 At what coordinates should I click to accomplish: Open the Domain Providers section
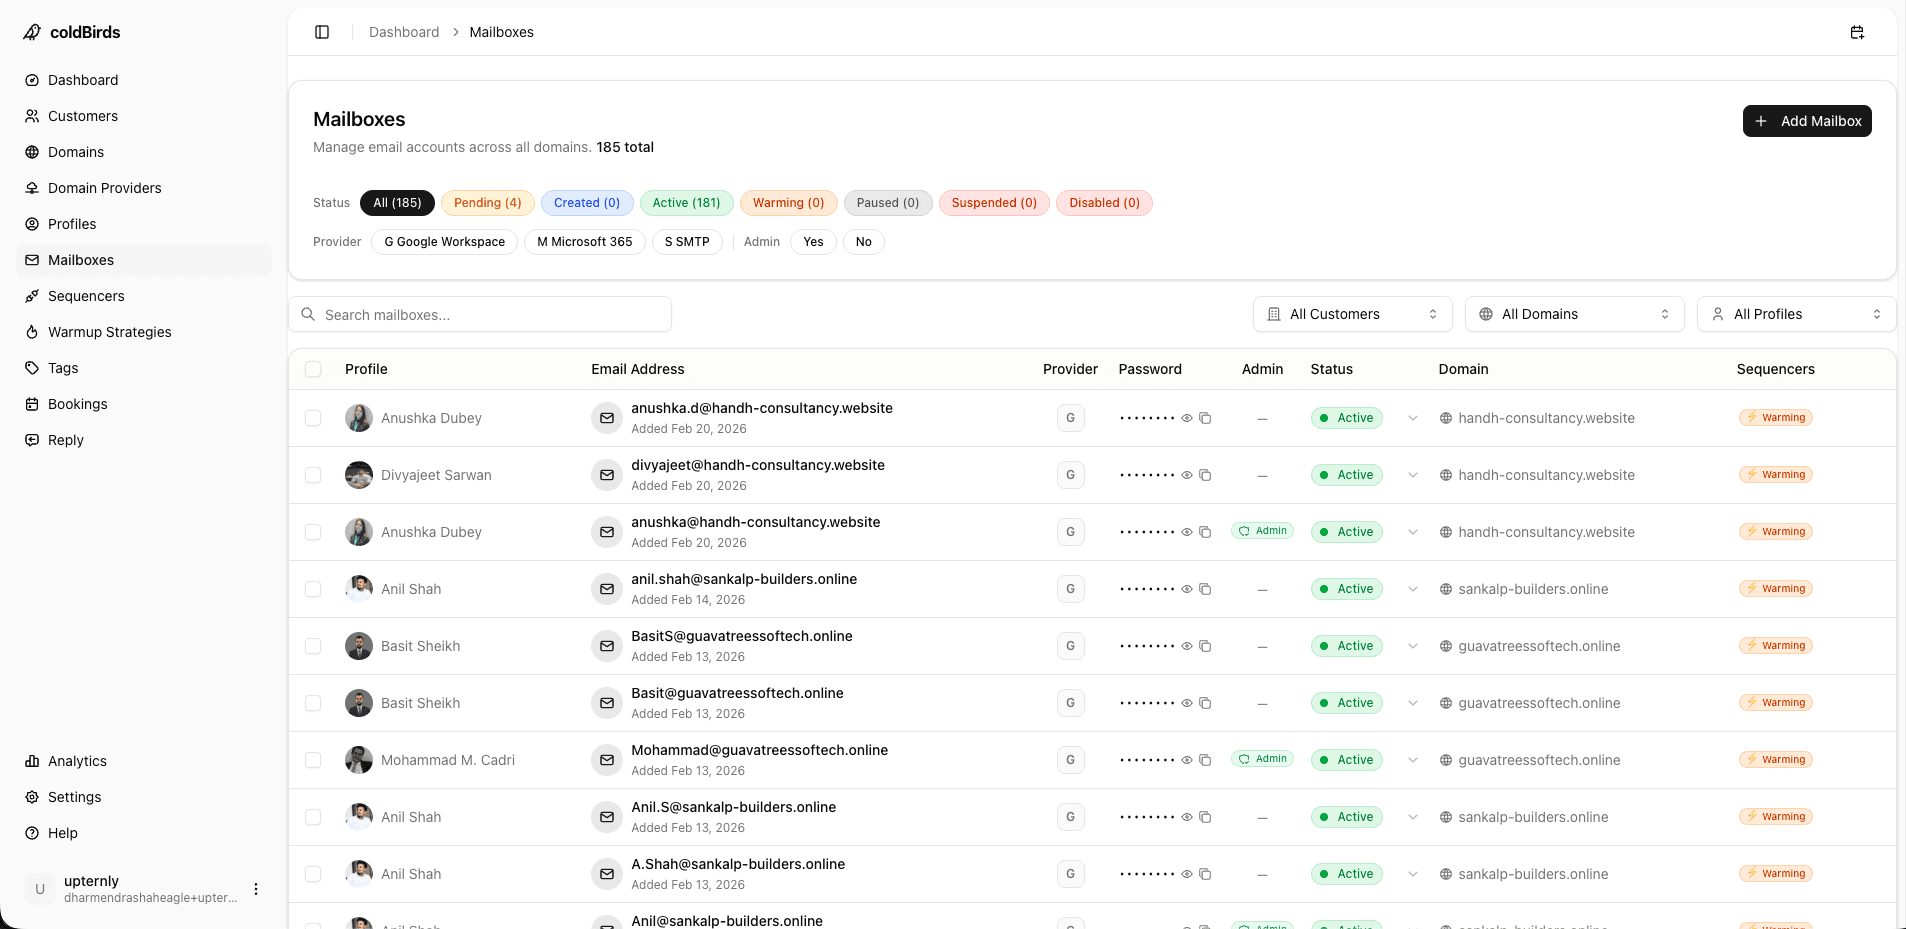click(x=104, y=188)
